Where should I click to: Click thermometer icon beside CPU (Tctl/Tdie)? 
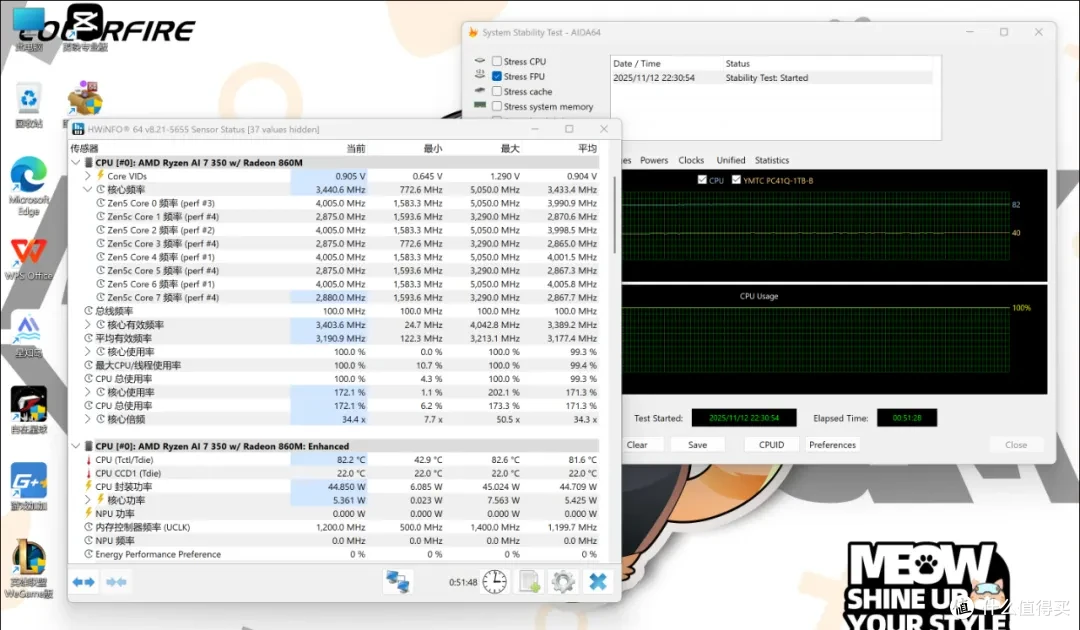tap(88, 460)
